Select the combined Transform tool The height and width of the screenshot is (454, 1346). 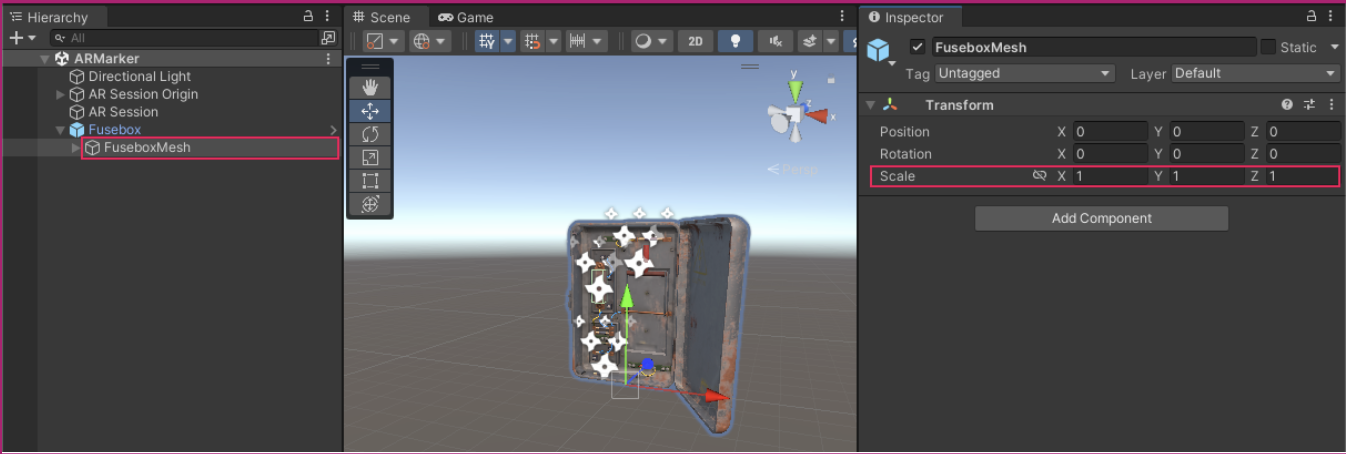click(x=369, y=204)
